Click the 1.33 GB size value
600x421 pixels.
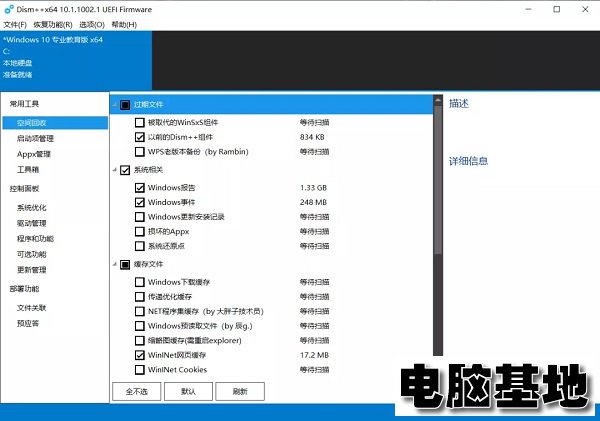[x=313, y=188]
